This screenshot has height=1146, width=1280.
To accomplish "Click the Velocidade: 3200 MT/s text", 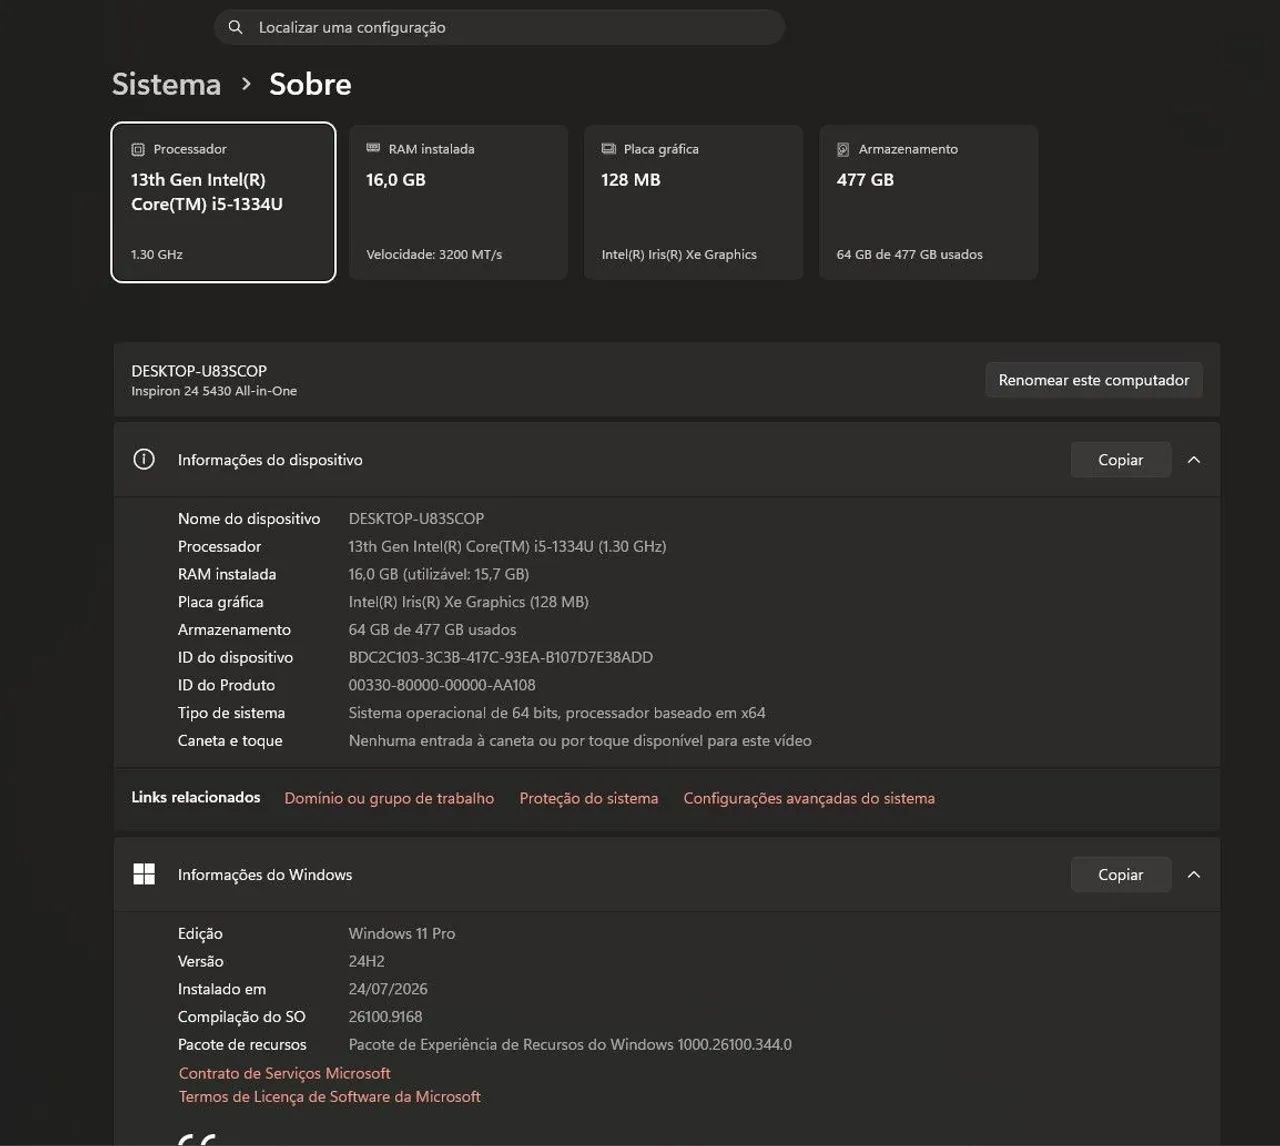I will (x=434, y=255).
